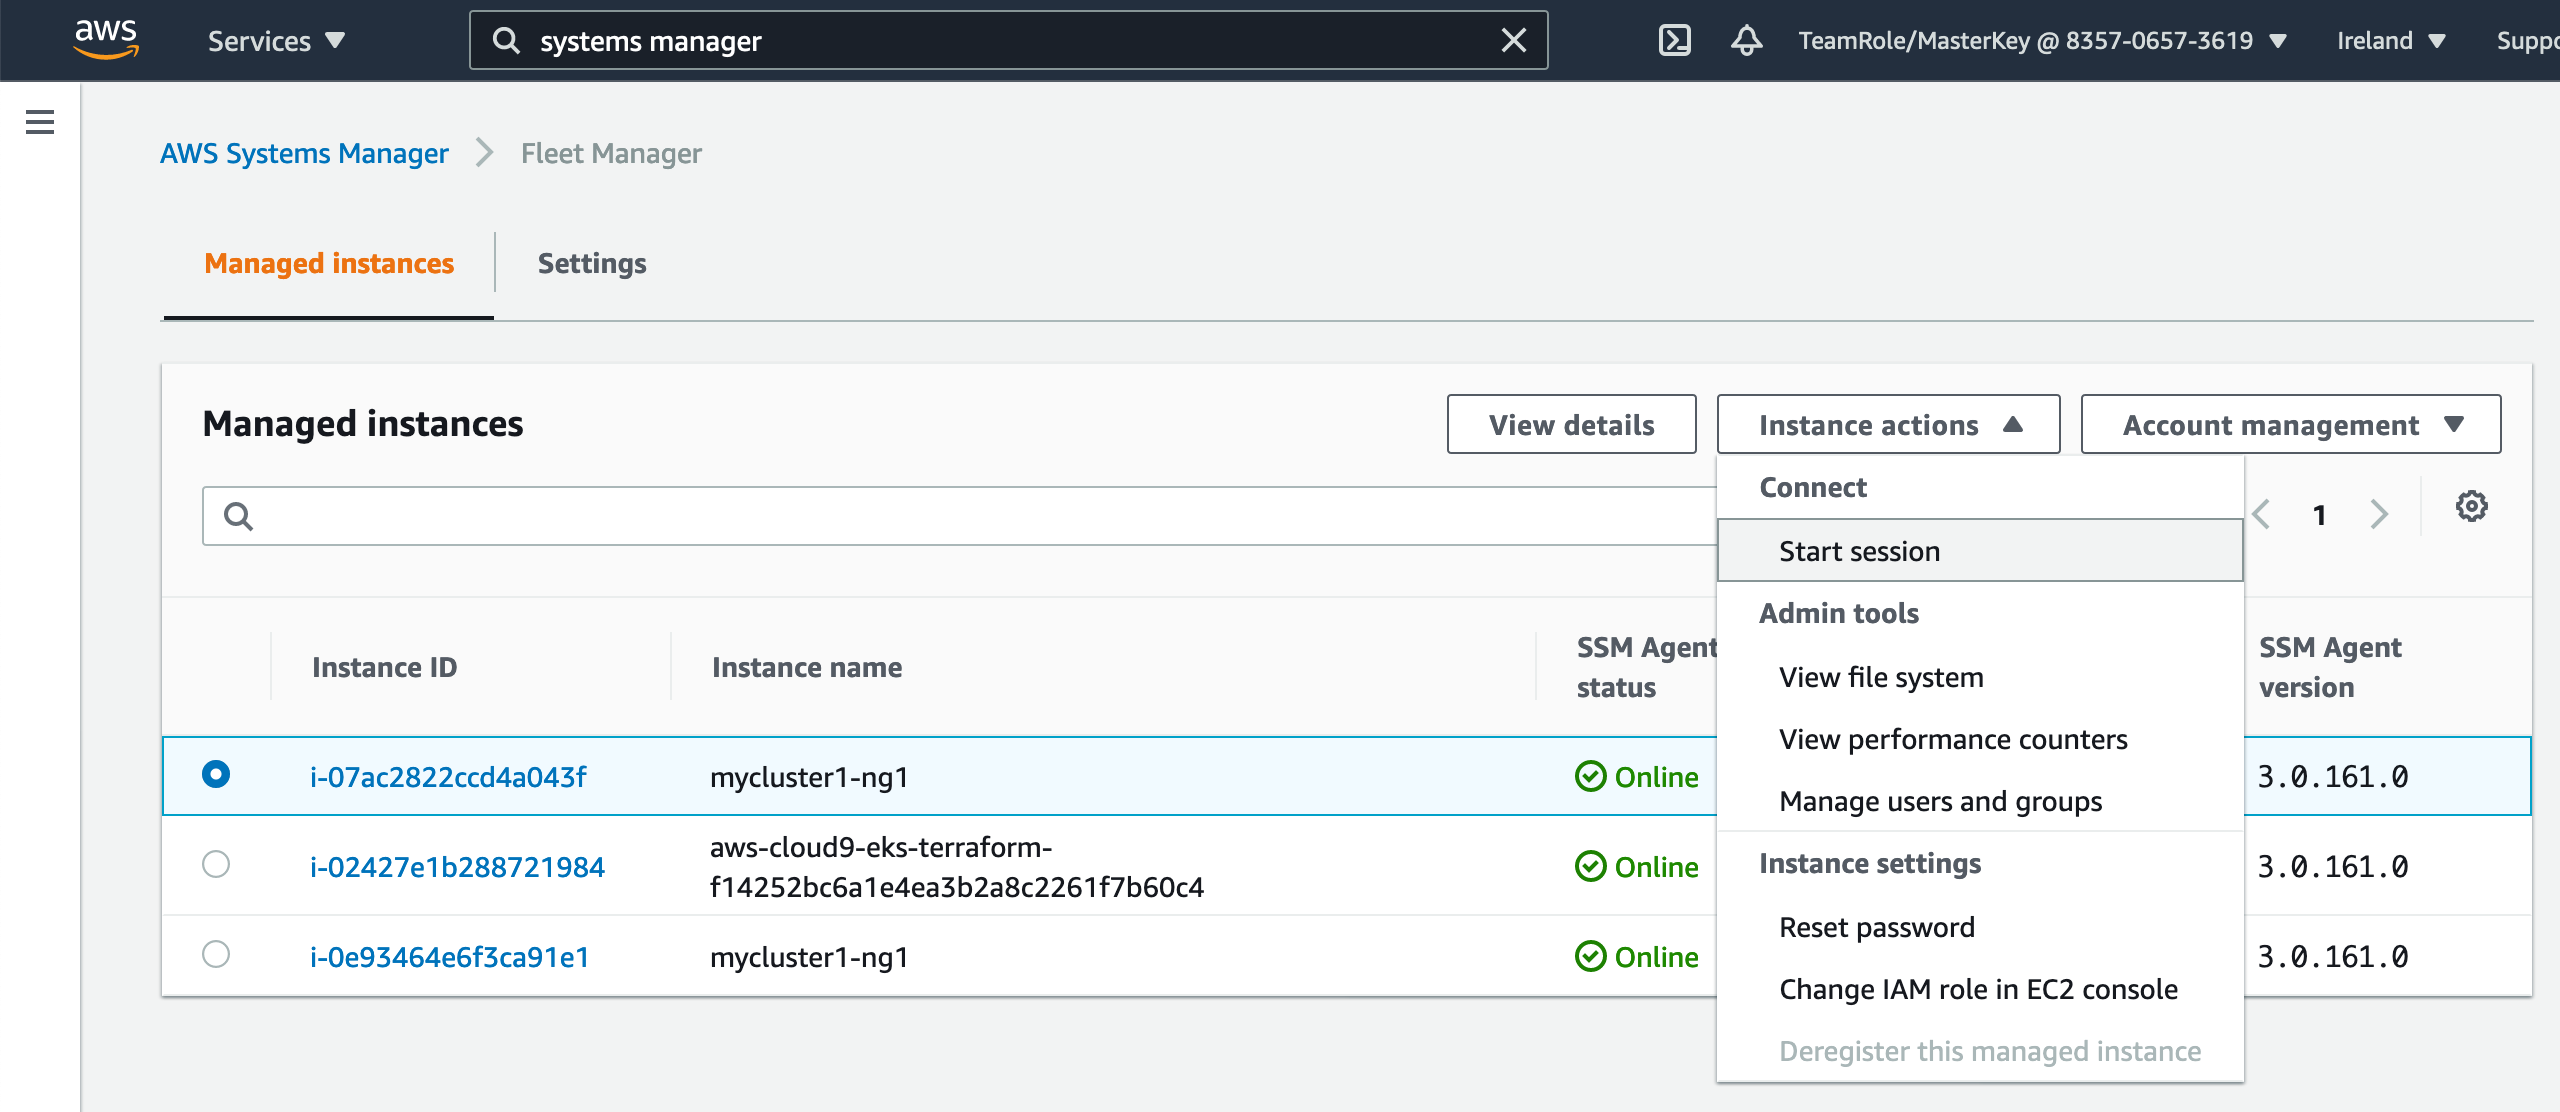Open instance link i-0e93464e6f3ca91e1

click(449, 956)
